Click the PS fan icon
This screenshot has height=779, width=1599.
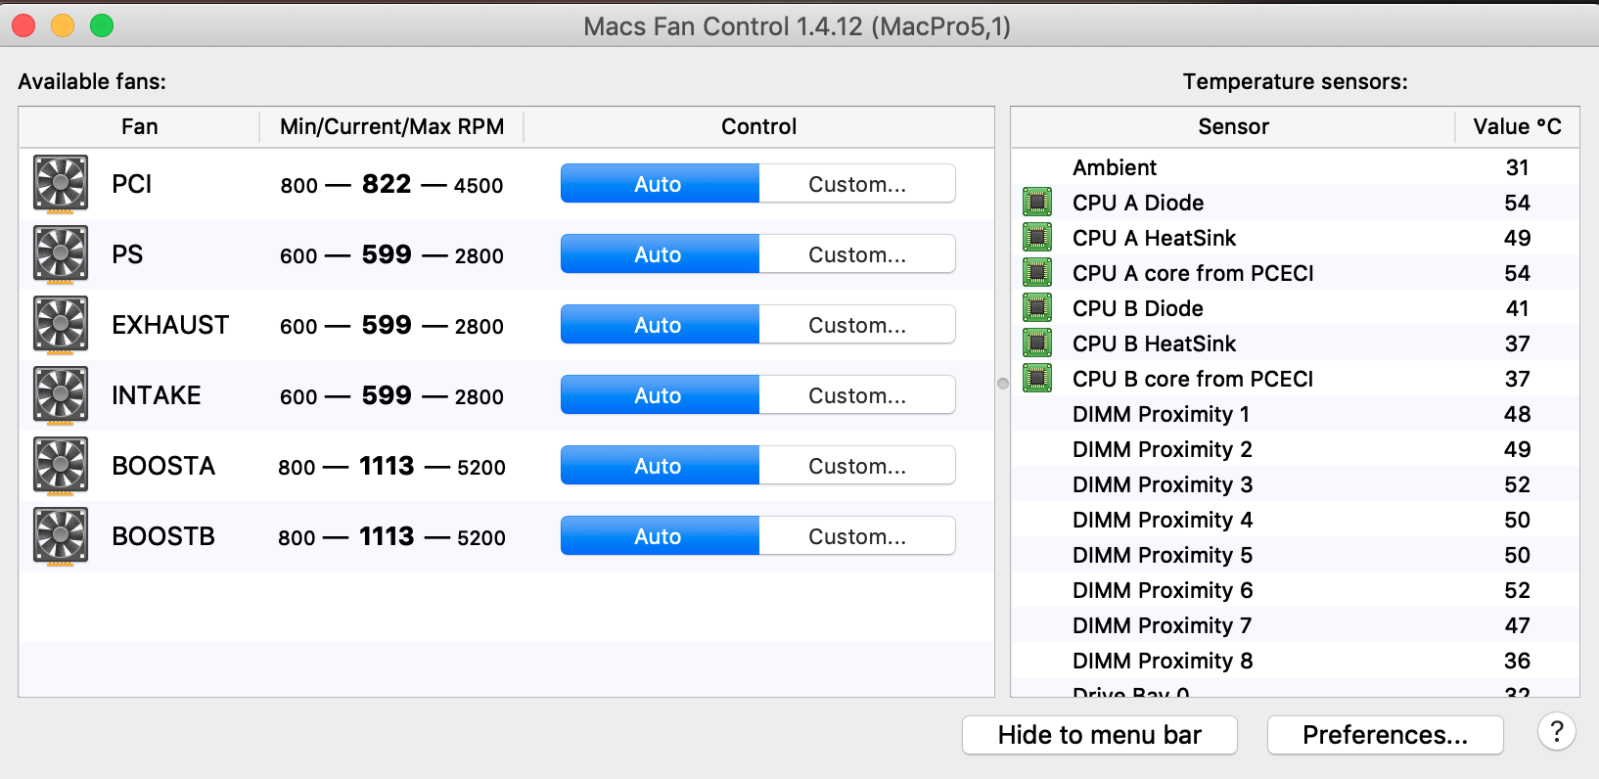pyautogui.click(x=61, y=254)
